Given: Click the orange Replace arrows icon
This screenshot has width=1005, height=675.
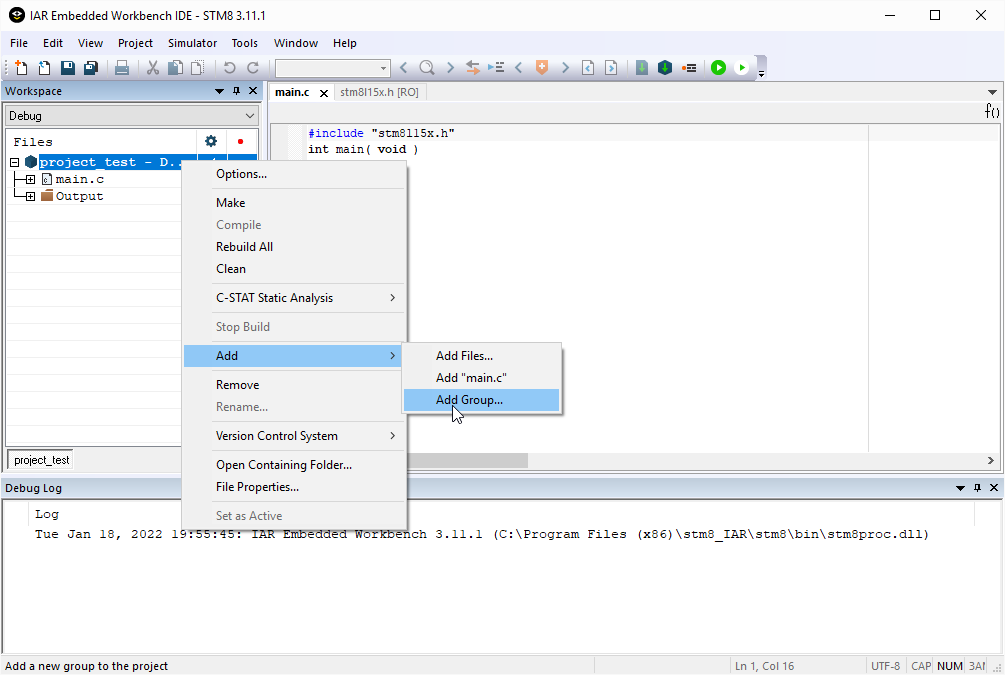Looking at the screenshot, I should pos(473,67).
